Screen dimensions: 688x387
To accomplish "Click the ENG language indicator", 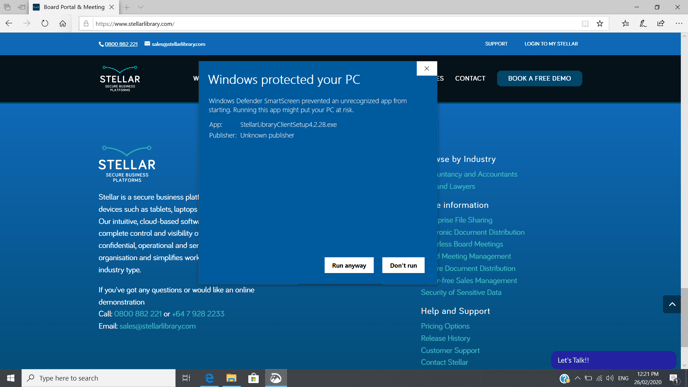I will coord(623,378).
